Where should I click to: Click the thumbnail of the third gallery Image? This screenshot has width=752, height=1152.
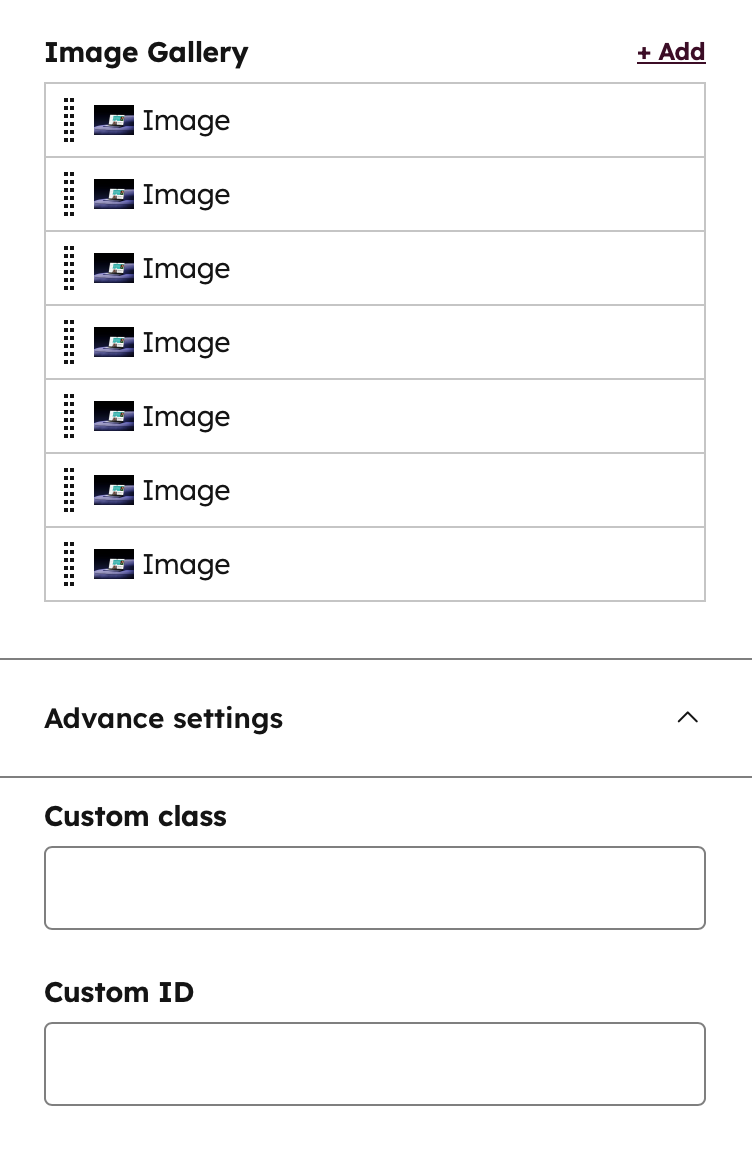pos(114,268)
